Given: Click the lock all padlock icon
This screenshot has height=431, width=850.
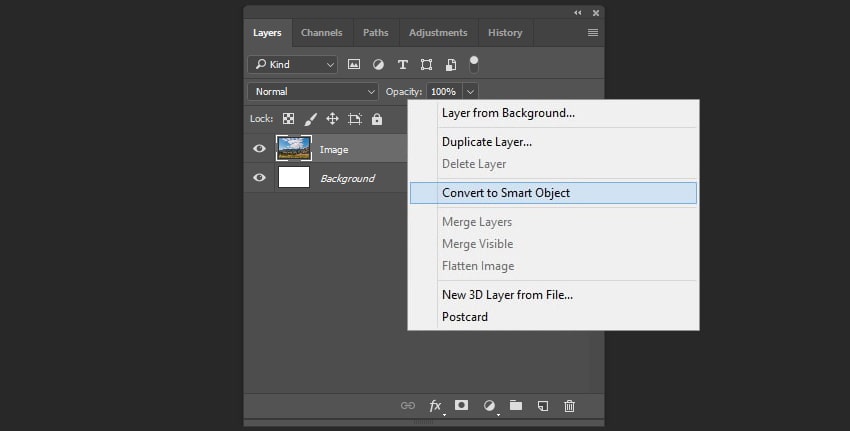Looking at the screenshot, I should coord(377,119).
